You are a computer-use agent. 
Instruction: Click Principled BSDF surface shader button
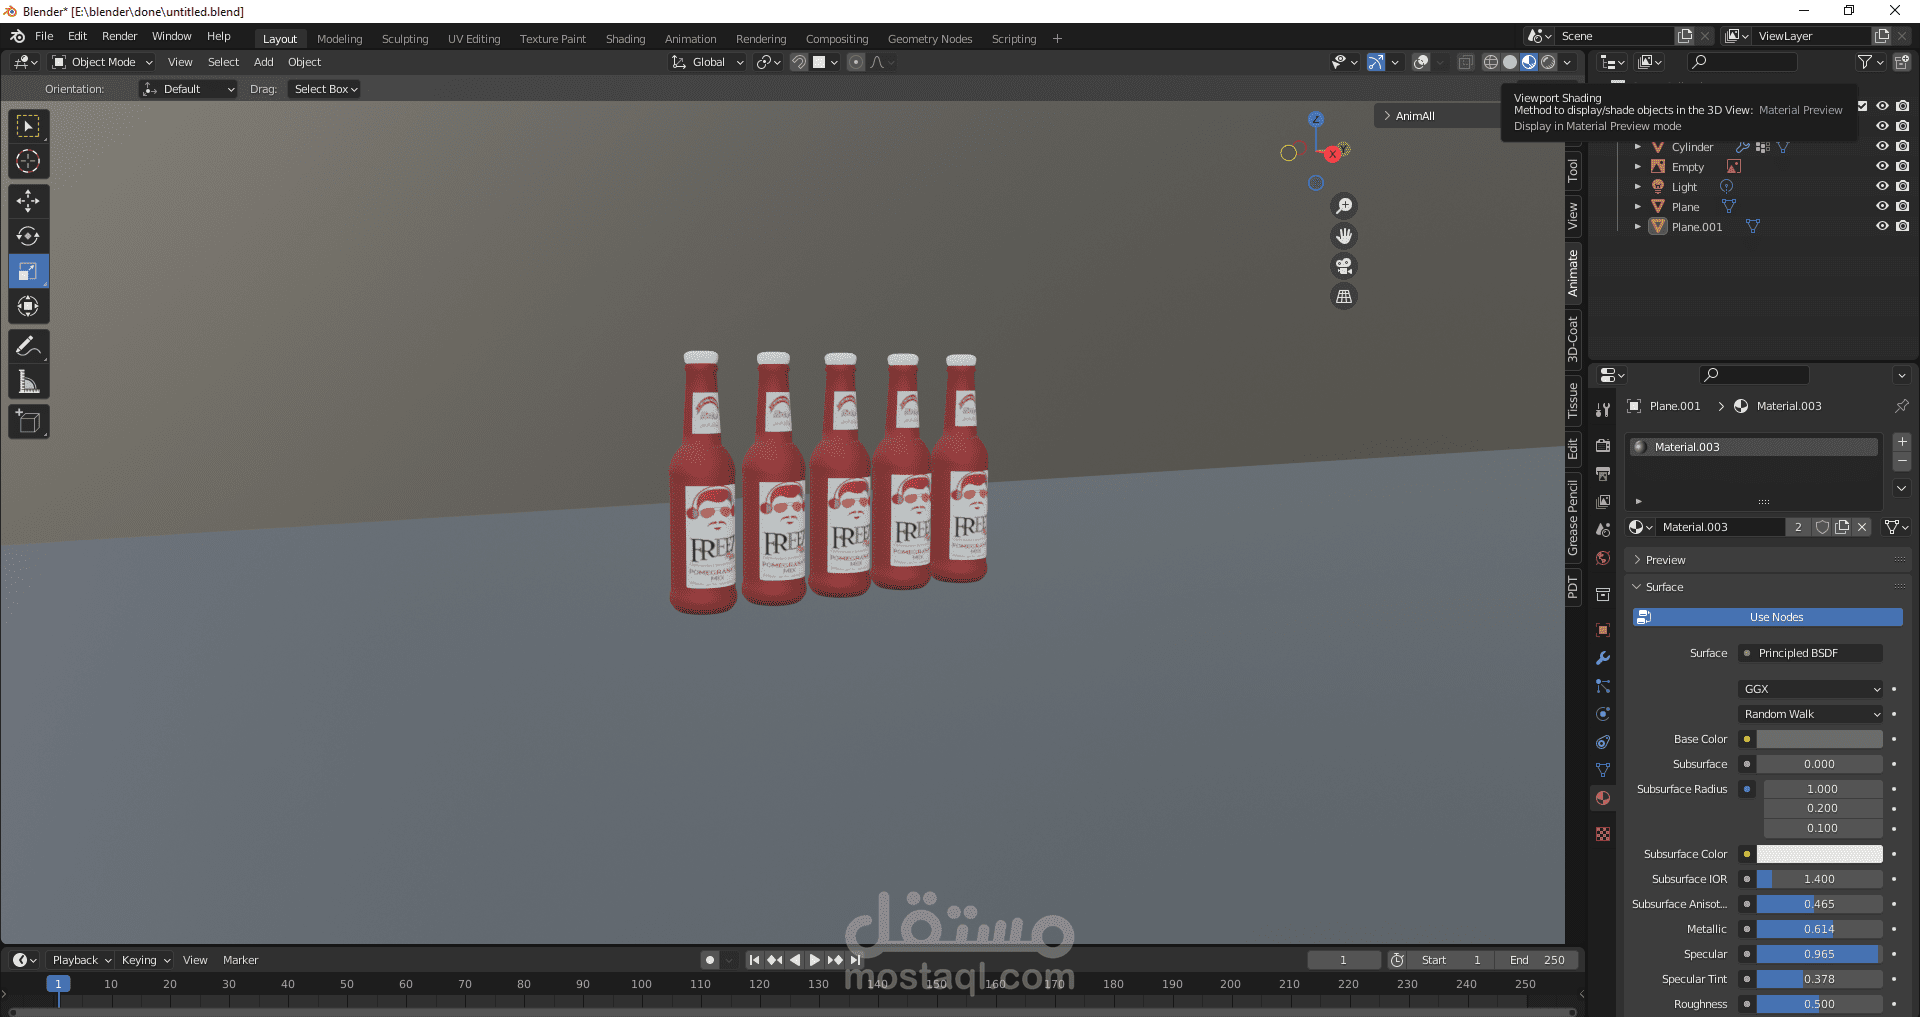coord(1811,653)
